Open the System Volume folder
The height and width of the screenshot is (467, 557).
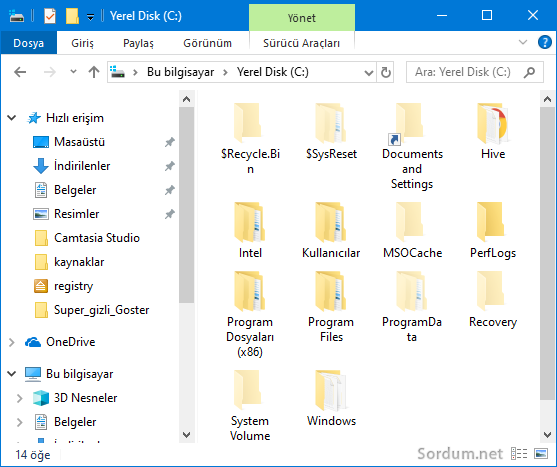pos(250,405)
